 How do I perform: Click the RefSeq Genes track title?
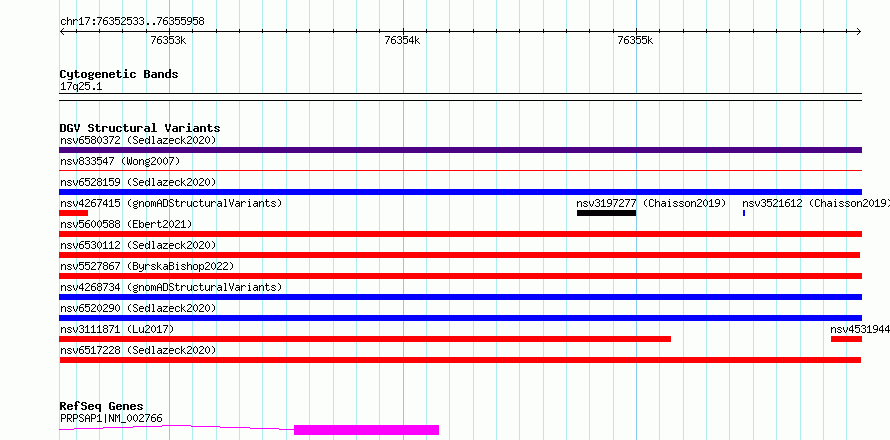(101, 407)
